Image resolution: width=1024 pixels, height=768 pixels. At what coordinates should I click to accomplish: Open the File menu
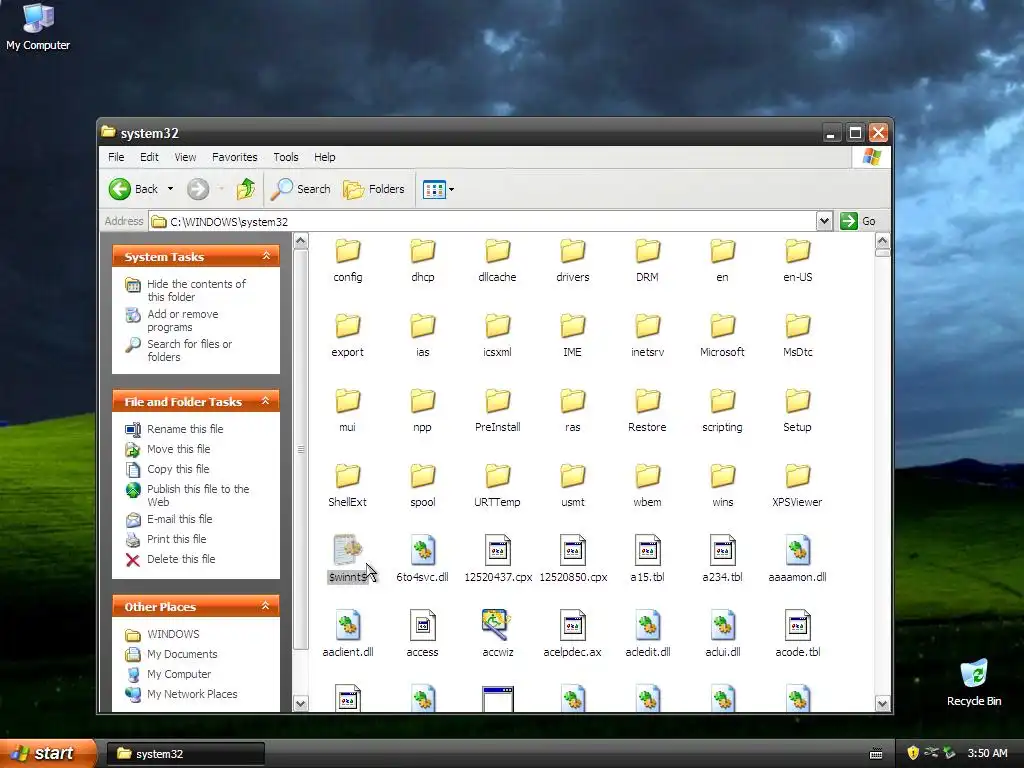click(116, 157)
